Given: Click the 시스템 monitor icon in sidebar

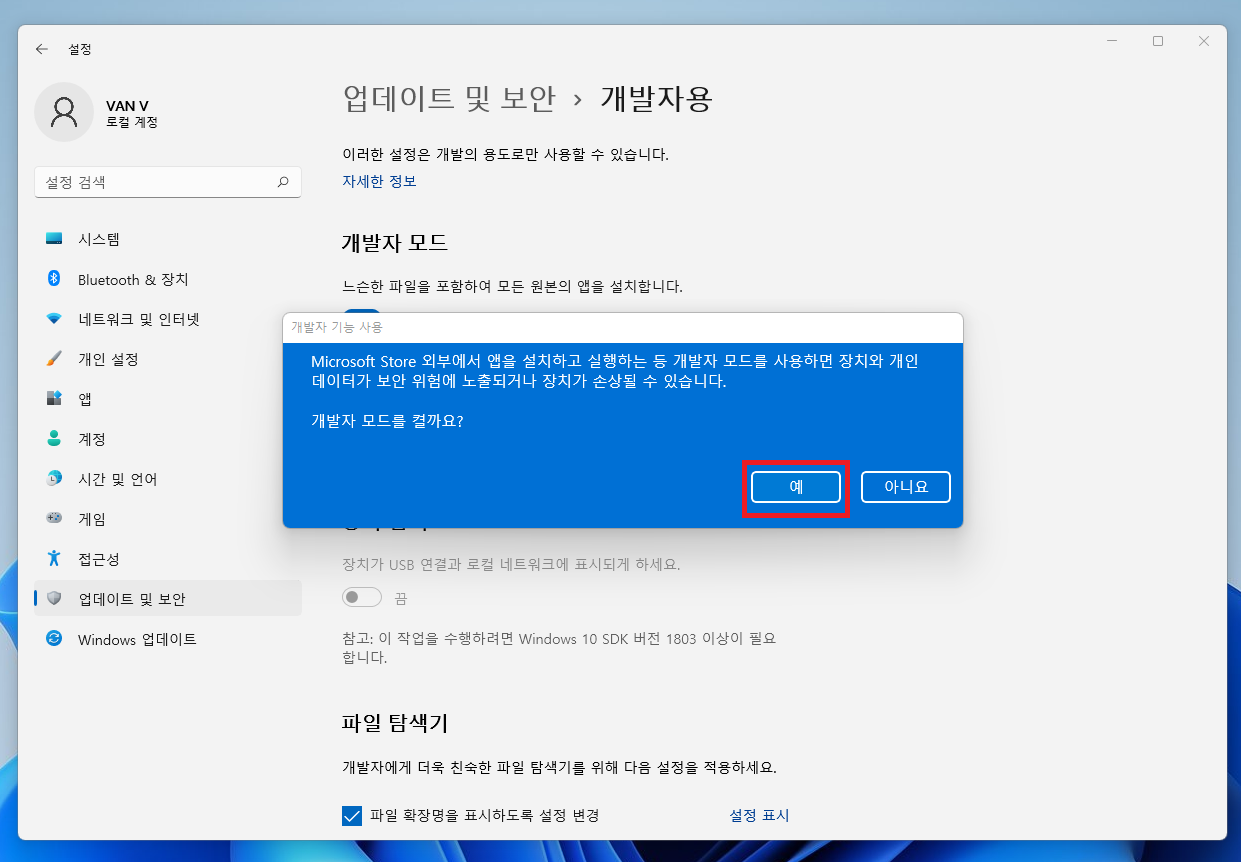Looking at the screenshot, I should click(x=54, y=239).
